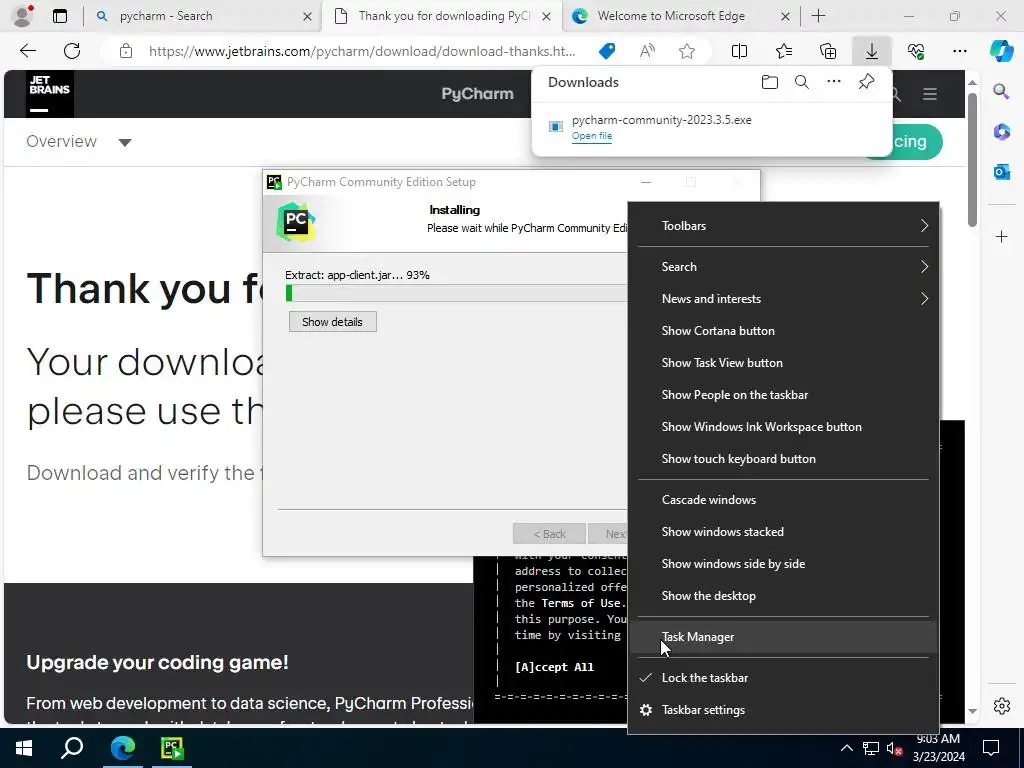1024x768 pixels.
Task: Click Show details in PyCharm Setup
Action: click(332, 322)
